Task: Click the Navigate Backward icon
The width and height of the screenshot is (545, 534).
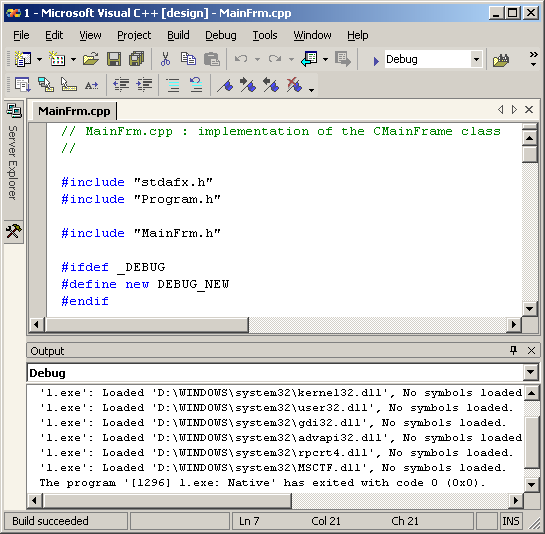Action: tap(309, 59)
